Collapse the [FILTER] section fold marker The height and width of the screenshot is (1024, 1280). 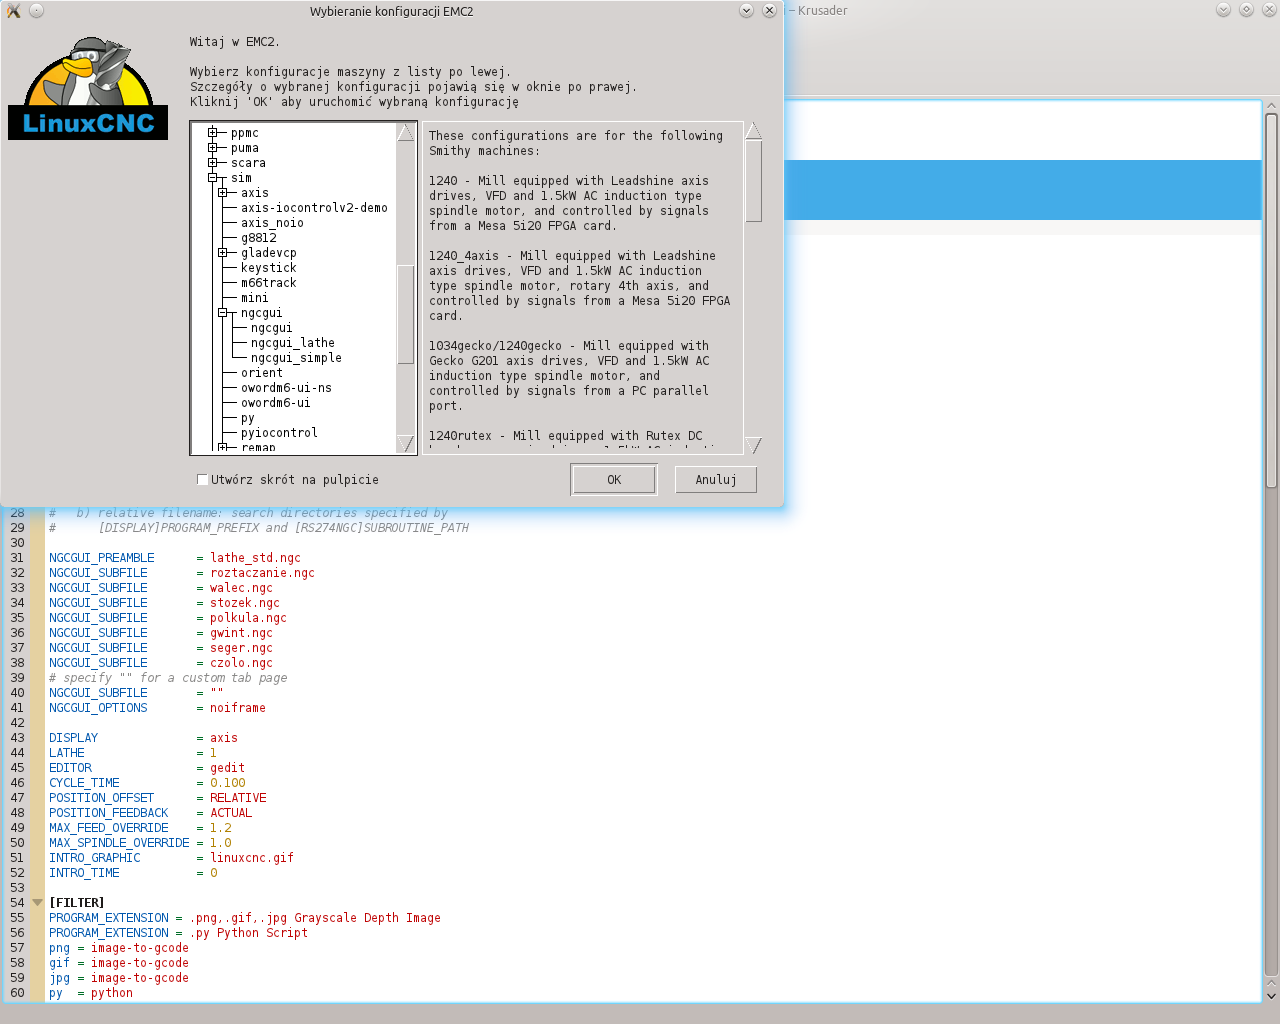point(37,903)
